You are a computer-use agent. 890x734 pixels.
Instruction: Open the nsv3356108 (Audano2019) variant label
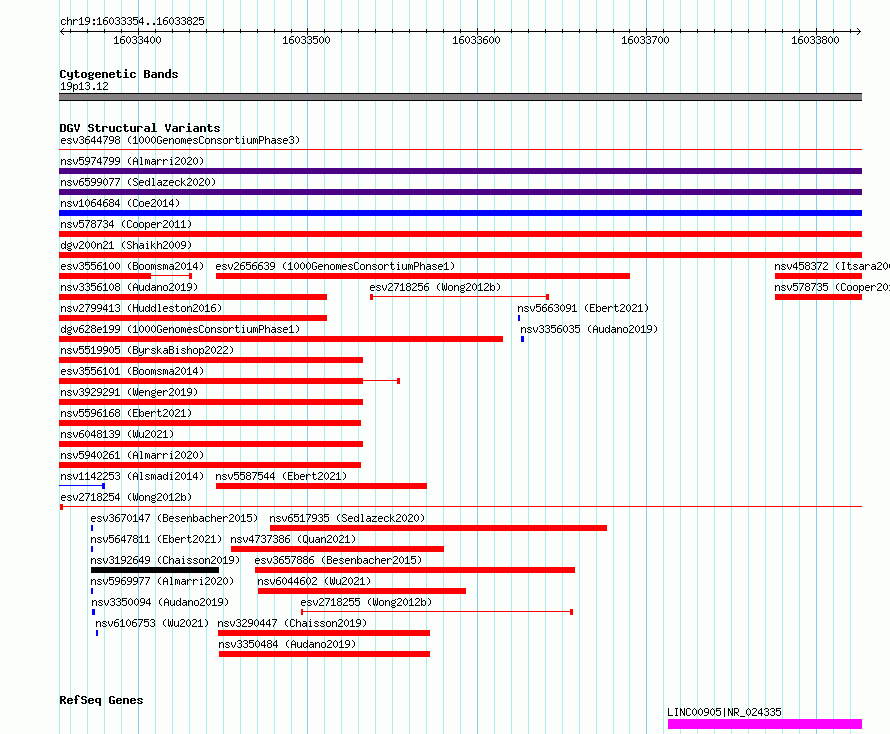pos(129,287)
